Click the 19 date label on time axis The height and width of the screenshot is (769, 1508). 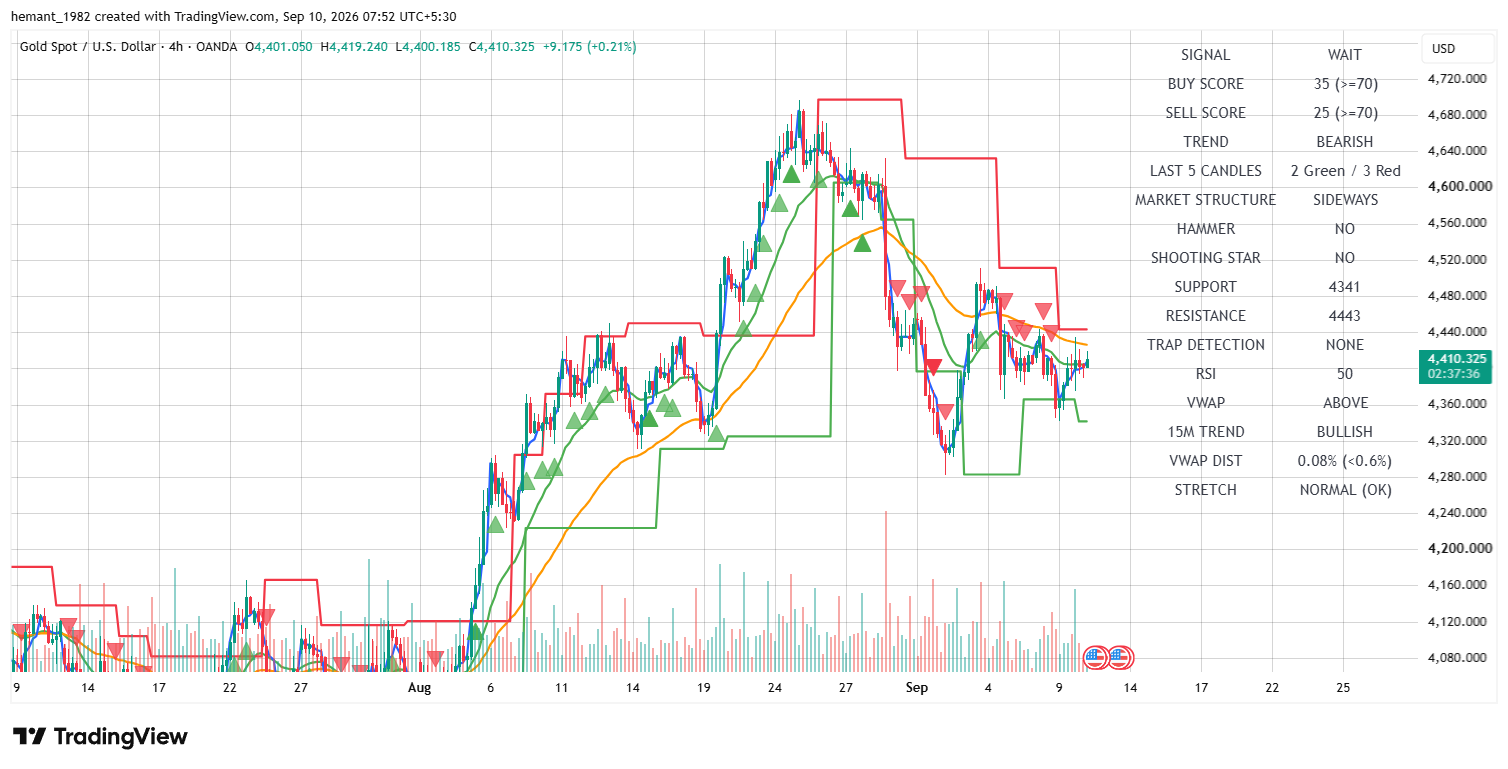point(704,688)
